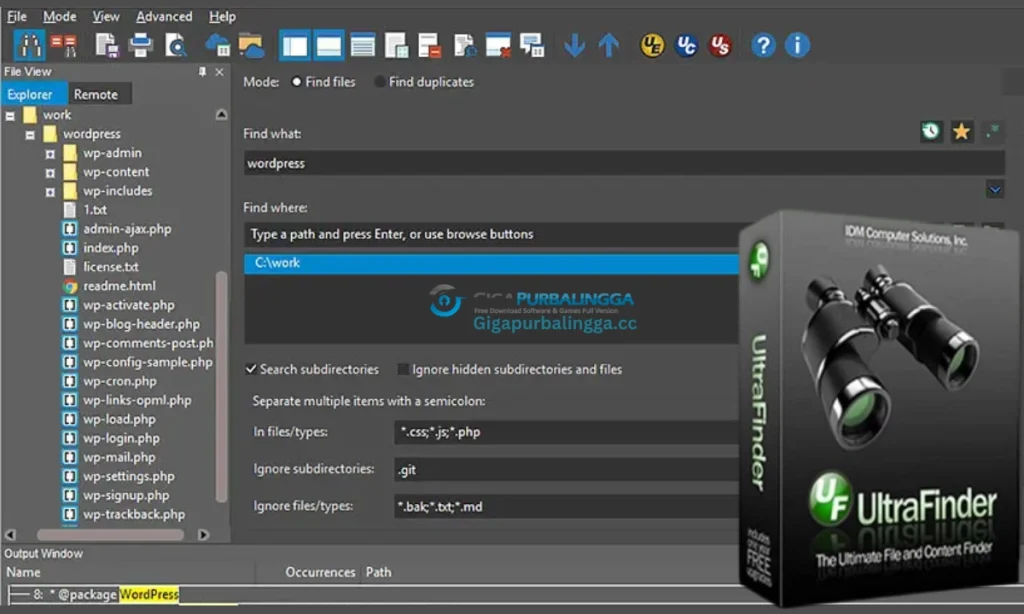
Task: Open search history clock icon
Action: (x=931, y=131)
